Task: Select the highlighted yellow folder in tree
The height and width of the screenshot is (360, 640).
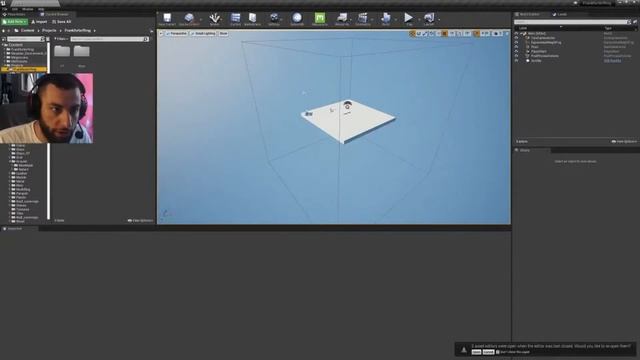Action: click(x=24, y=69)
